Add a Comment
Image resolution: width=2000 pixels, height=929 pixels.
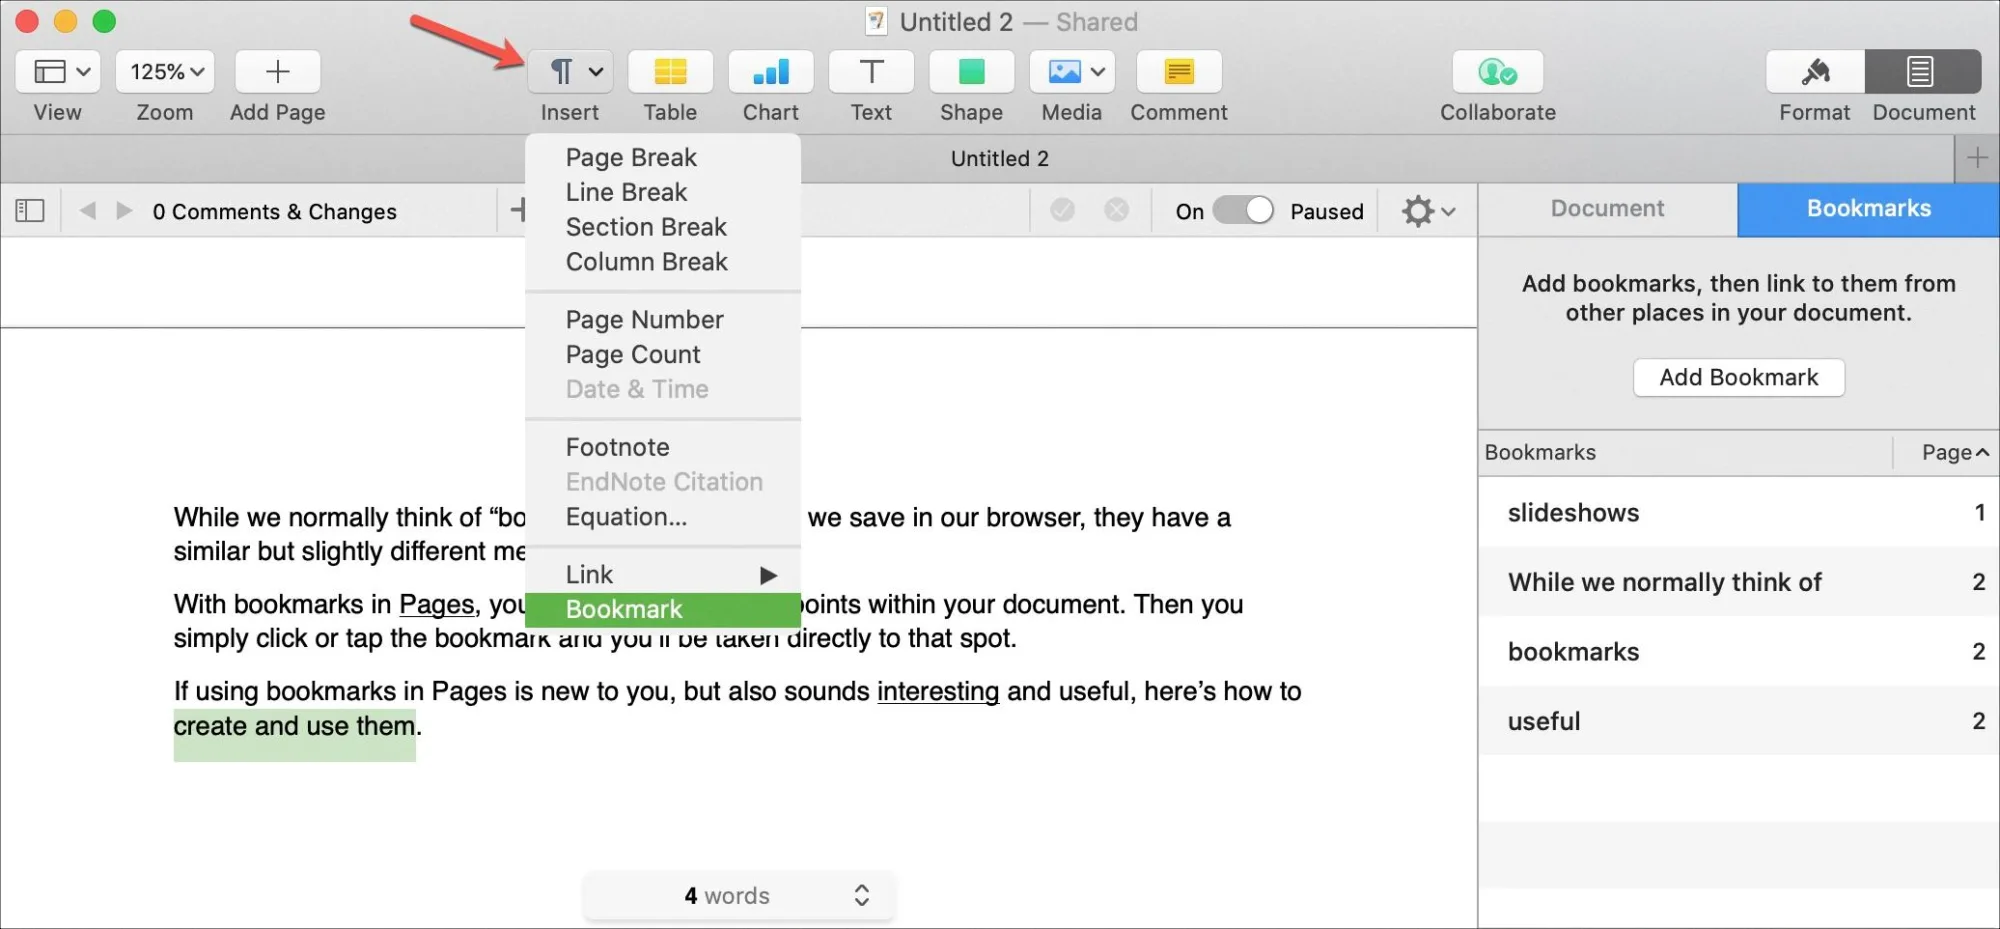pos(1178,71)
